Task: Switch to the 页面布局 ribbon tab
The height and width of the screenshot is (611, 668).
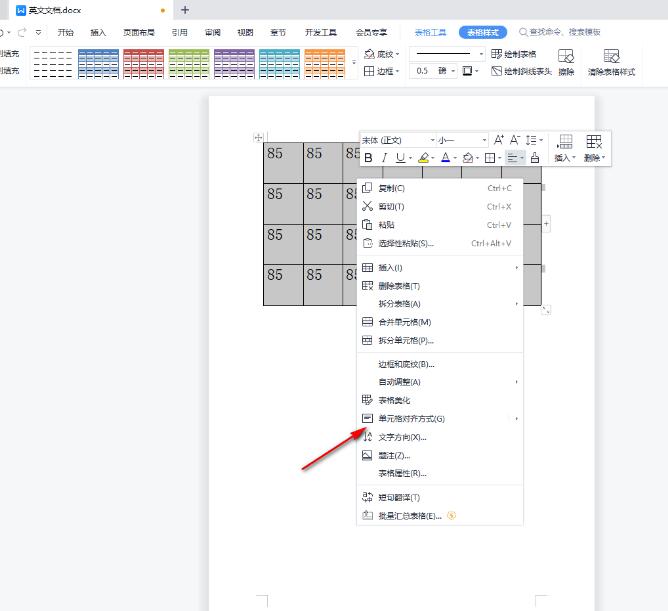Action: 138,32
